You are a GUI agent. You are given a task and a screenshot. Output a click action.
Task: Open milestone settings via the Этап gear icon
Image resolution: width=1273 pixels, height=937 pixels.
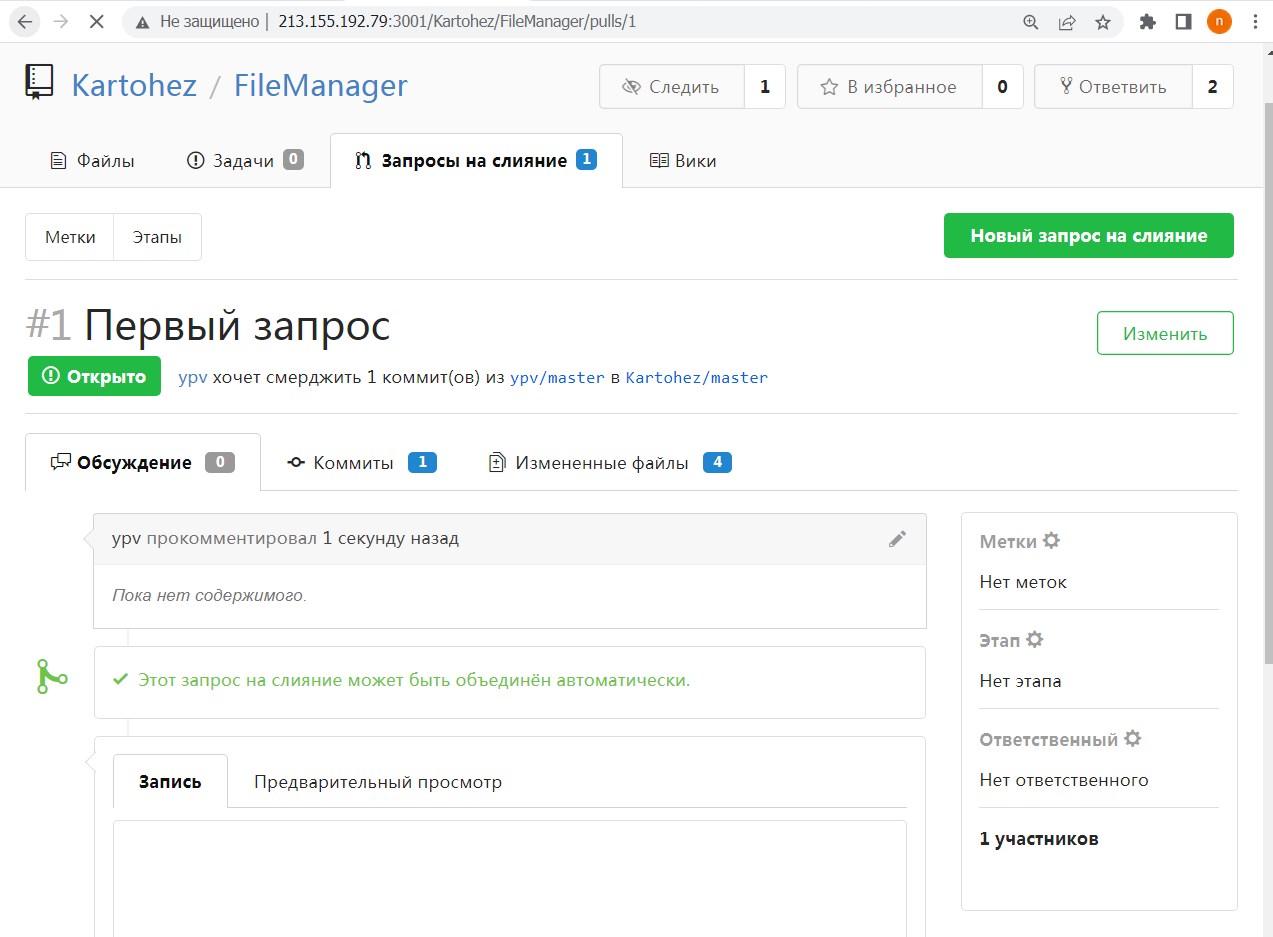[1038, 639]
